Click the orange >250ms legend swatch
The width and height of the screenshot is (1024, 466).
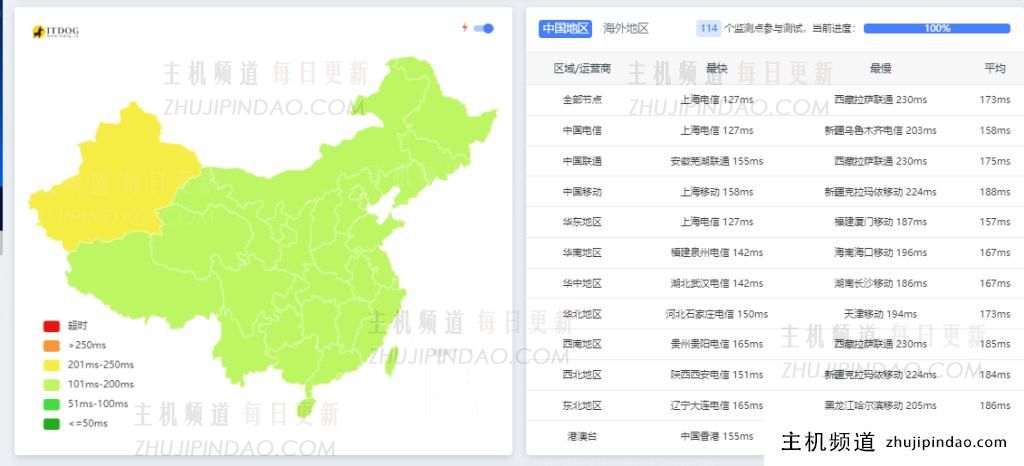51,346
